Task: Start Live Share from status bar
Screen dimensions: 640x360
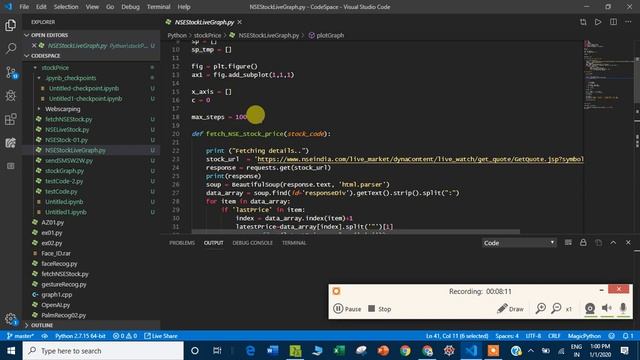Action: (161, 336)
